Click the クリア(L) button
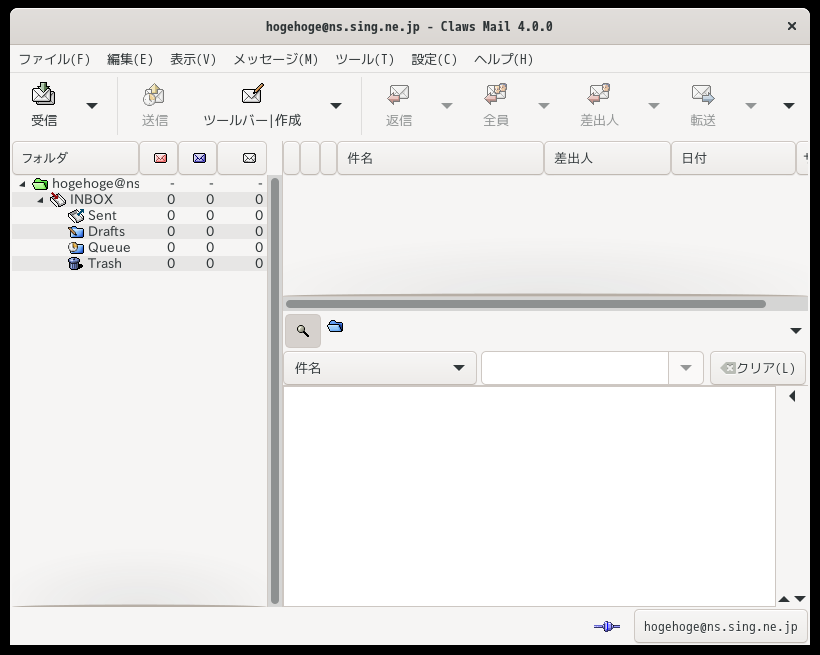Screen dimensions: 820x655 (757, 368)
